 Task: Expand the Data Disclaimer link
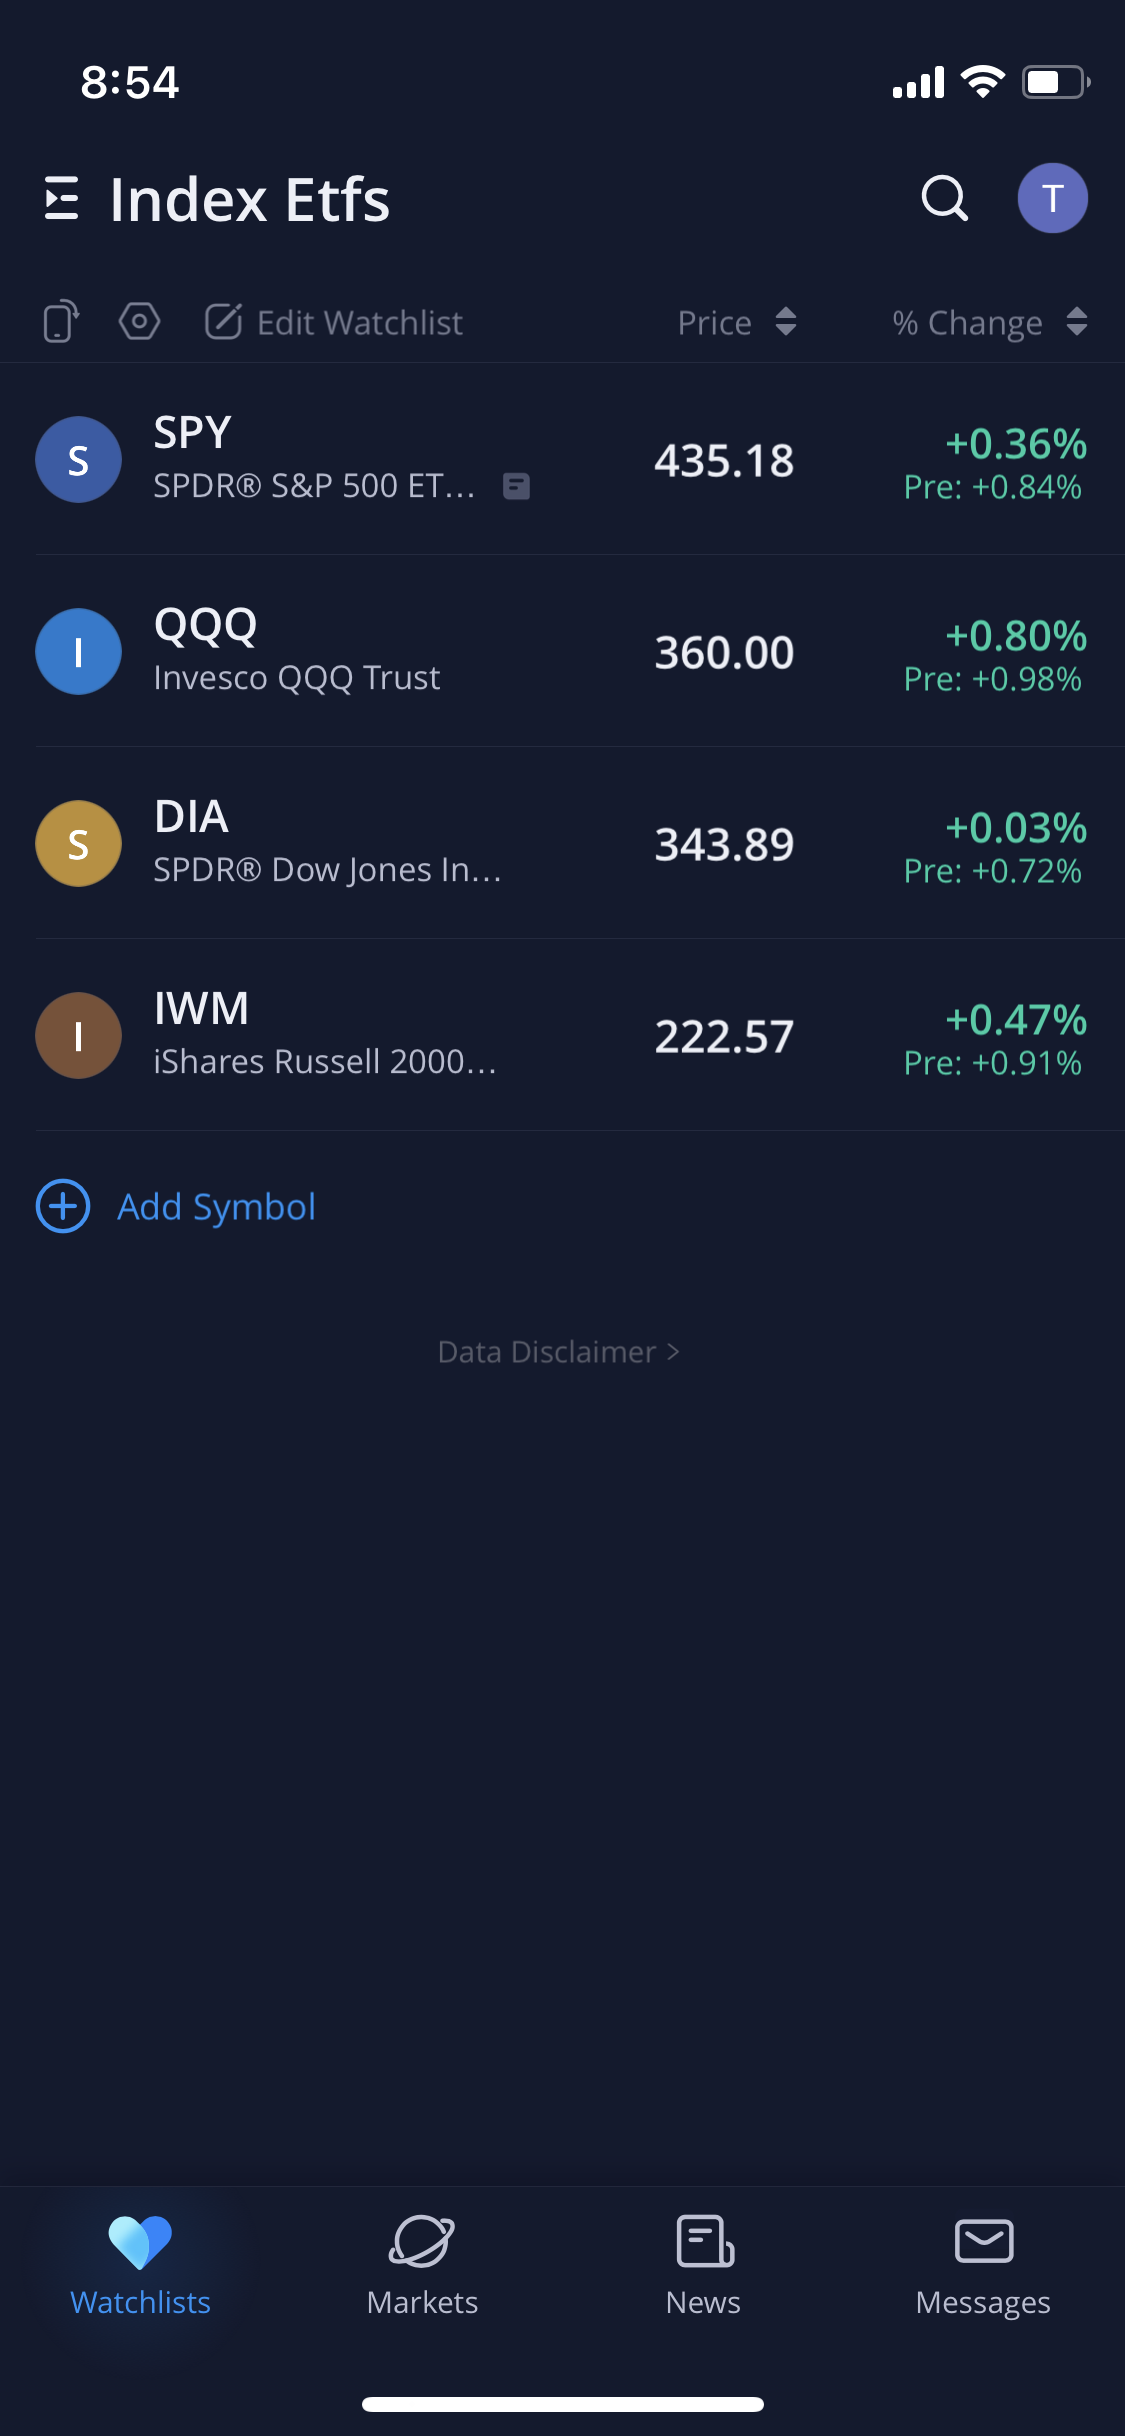click(559, 1352)
